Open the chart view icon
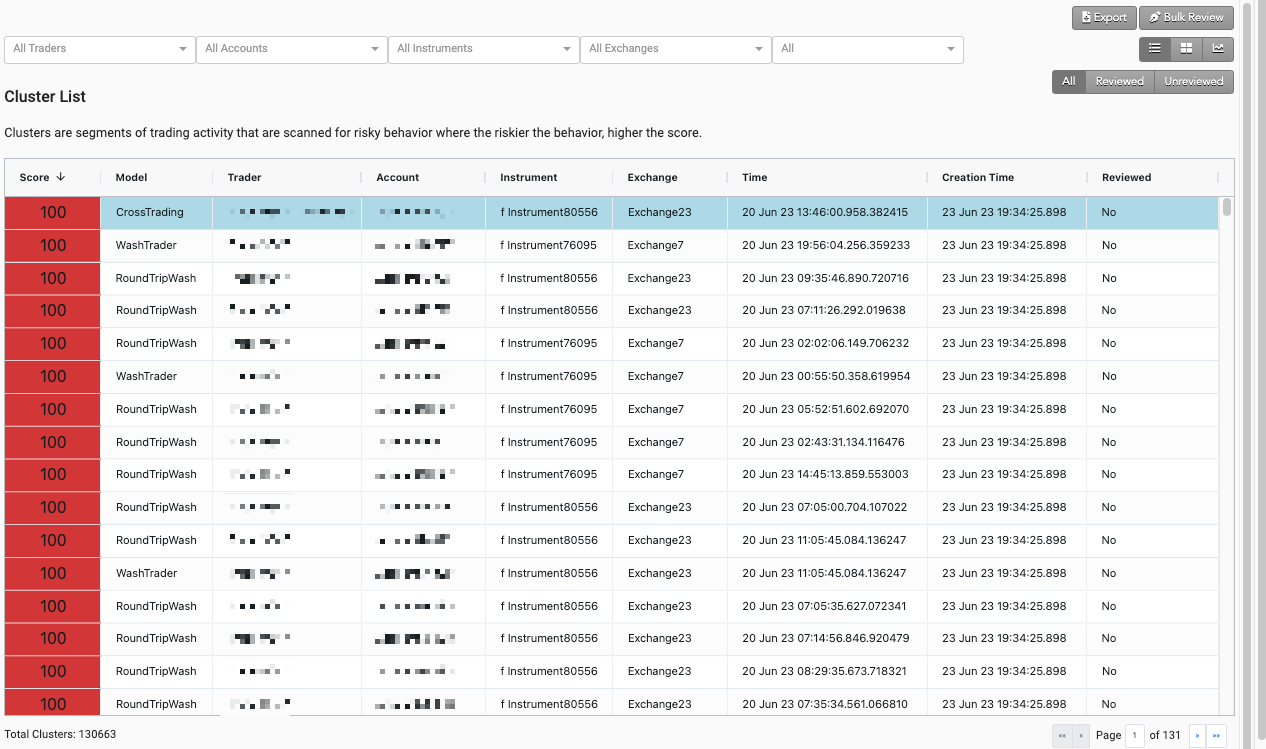Viewport: 1266px width, 749px height. coord(1218,48)
